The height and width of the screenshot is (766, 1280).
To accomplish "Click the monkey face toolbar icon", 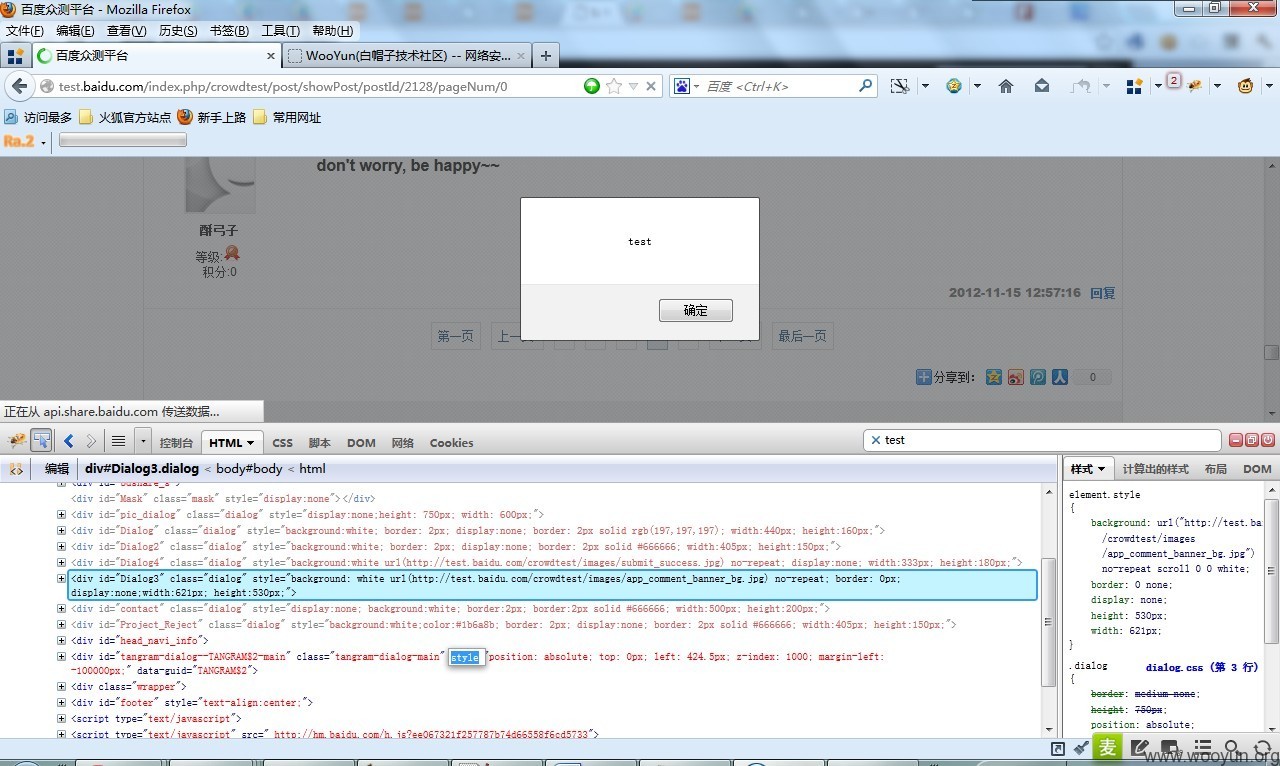I will click(1246, 87).
